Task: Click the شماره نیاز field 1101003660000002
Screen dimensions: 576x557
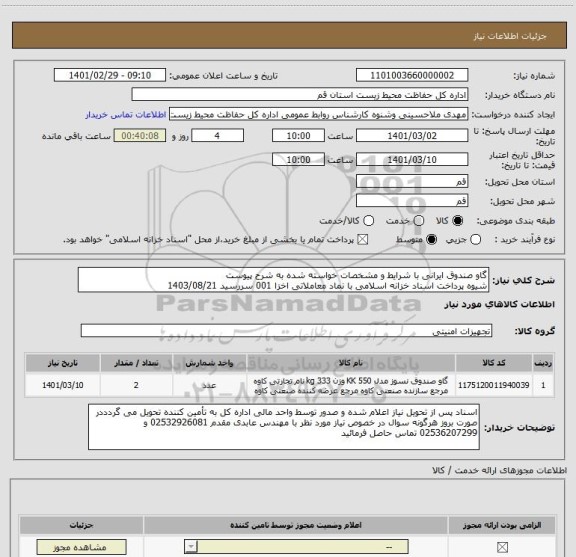Action: [412, 75]
